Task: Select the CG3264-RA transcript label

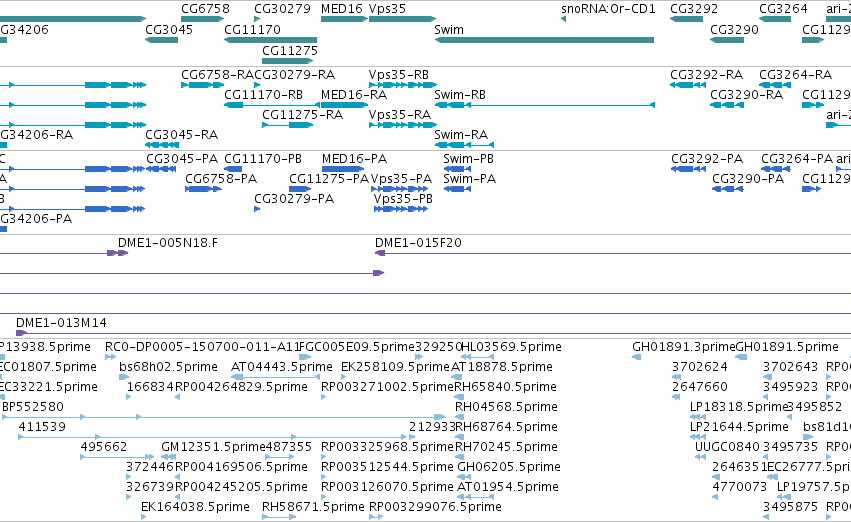Action: click(x=796, y=74)
